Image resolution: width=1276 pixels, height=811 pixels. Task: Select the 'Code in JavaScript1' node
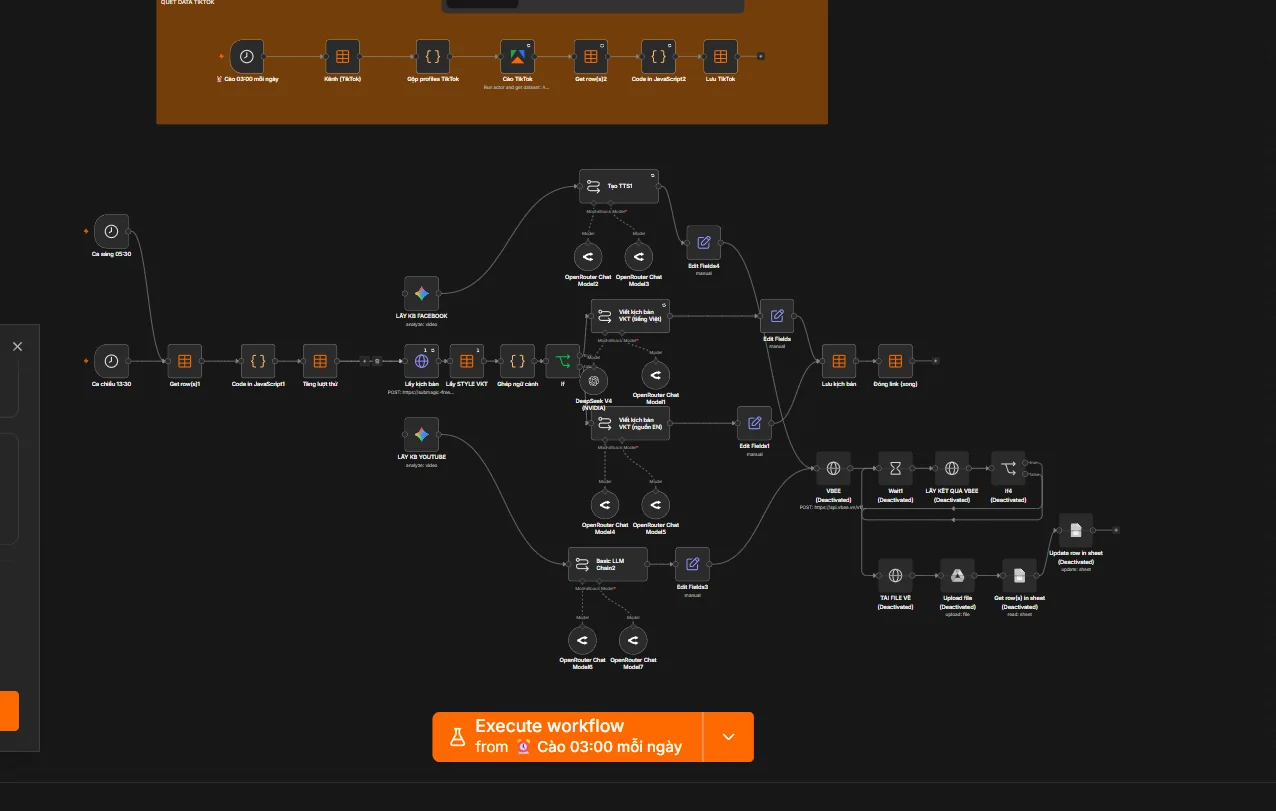pos(258,361)
